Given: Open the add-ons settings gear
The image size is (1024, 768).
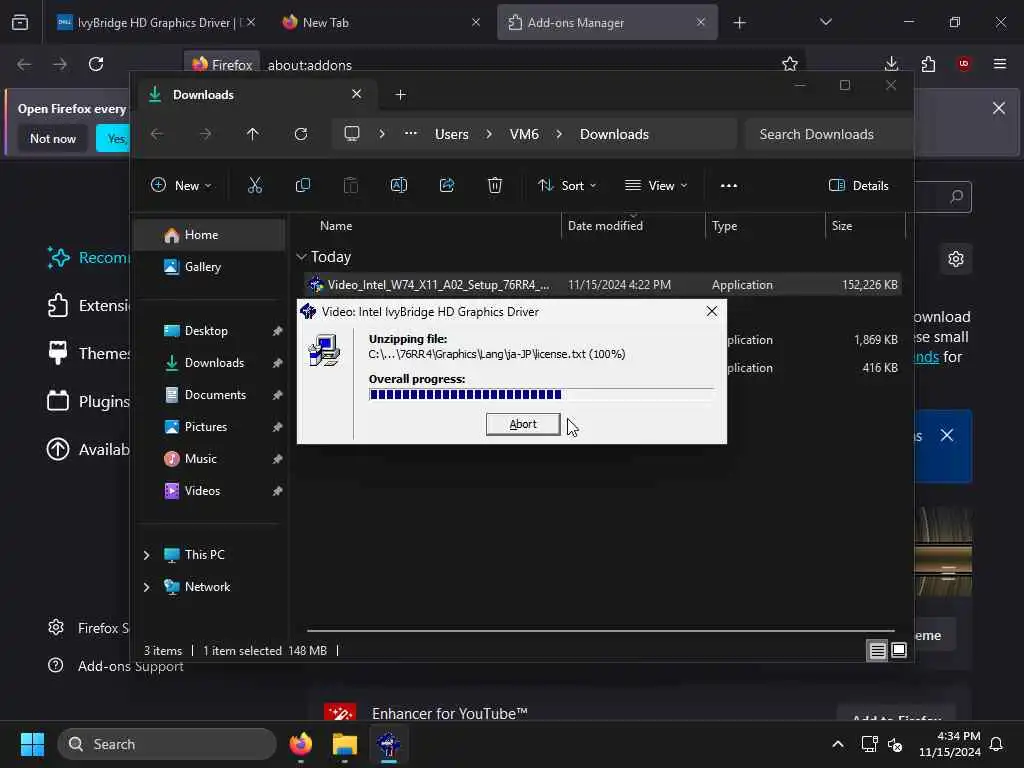Looking at the screenshot, I should (x=955, y=259).
